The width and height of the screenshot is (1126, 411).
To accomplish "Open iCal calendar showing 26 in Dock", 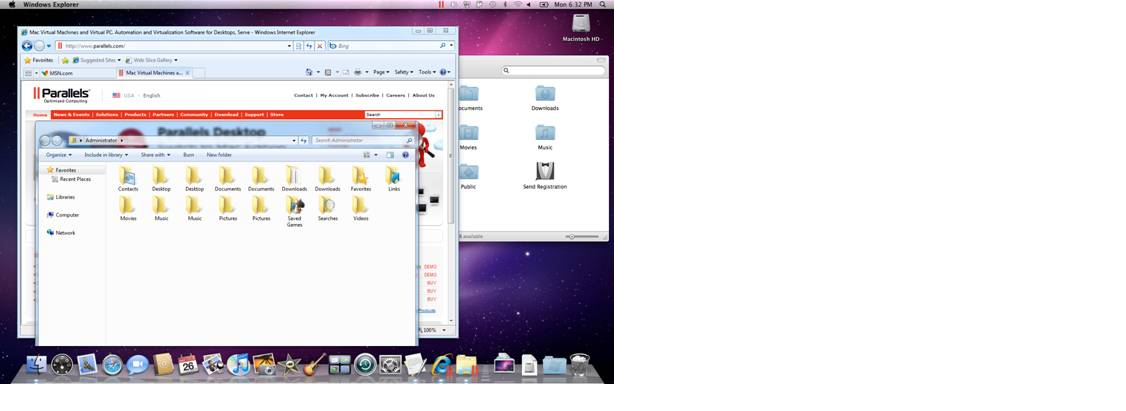I will [187, 364].
